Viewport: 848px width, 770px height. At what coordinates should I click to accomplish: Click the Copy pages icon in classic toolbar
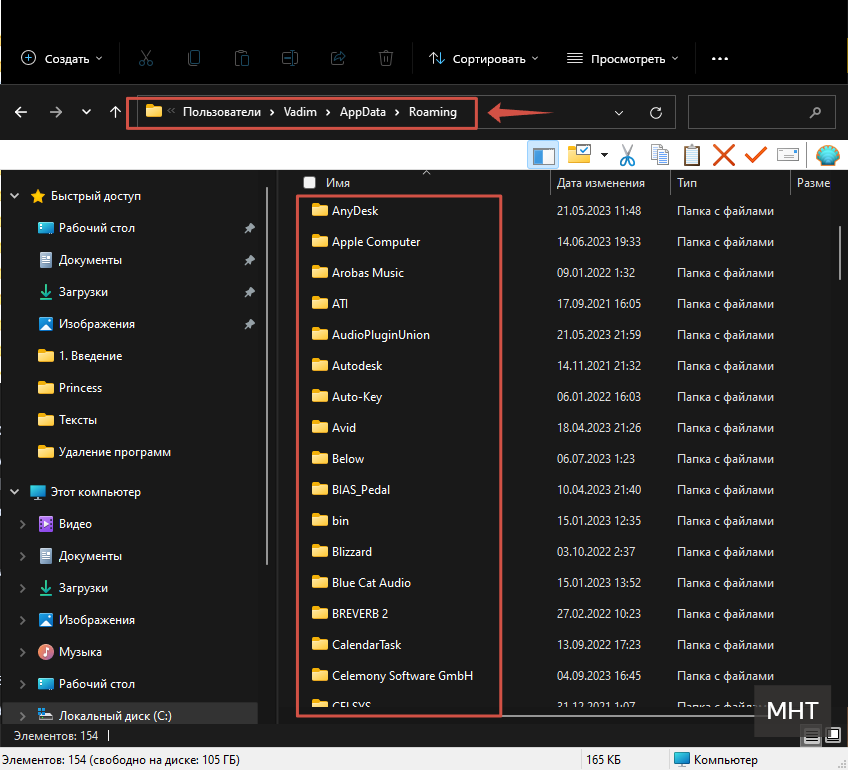tap(660, 155)
